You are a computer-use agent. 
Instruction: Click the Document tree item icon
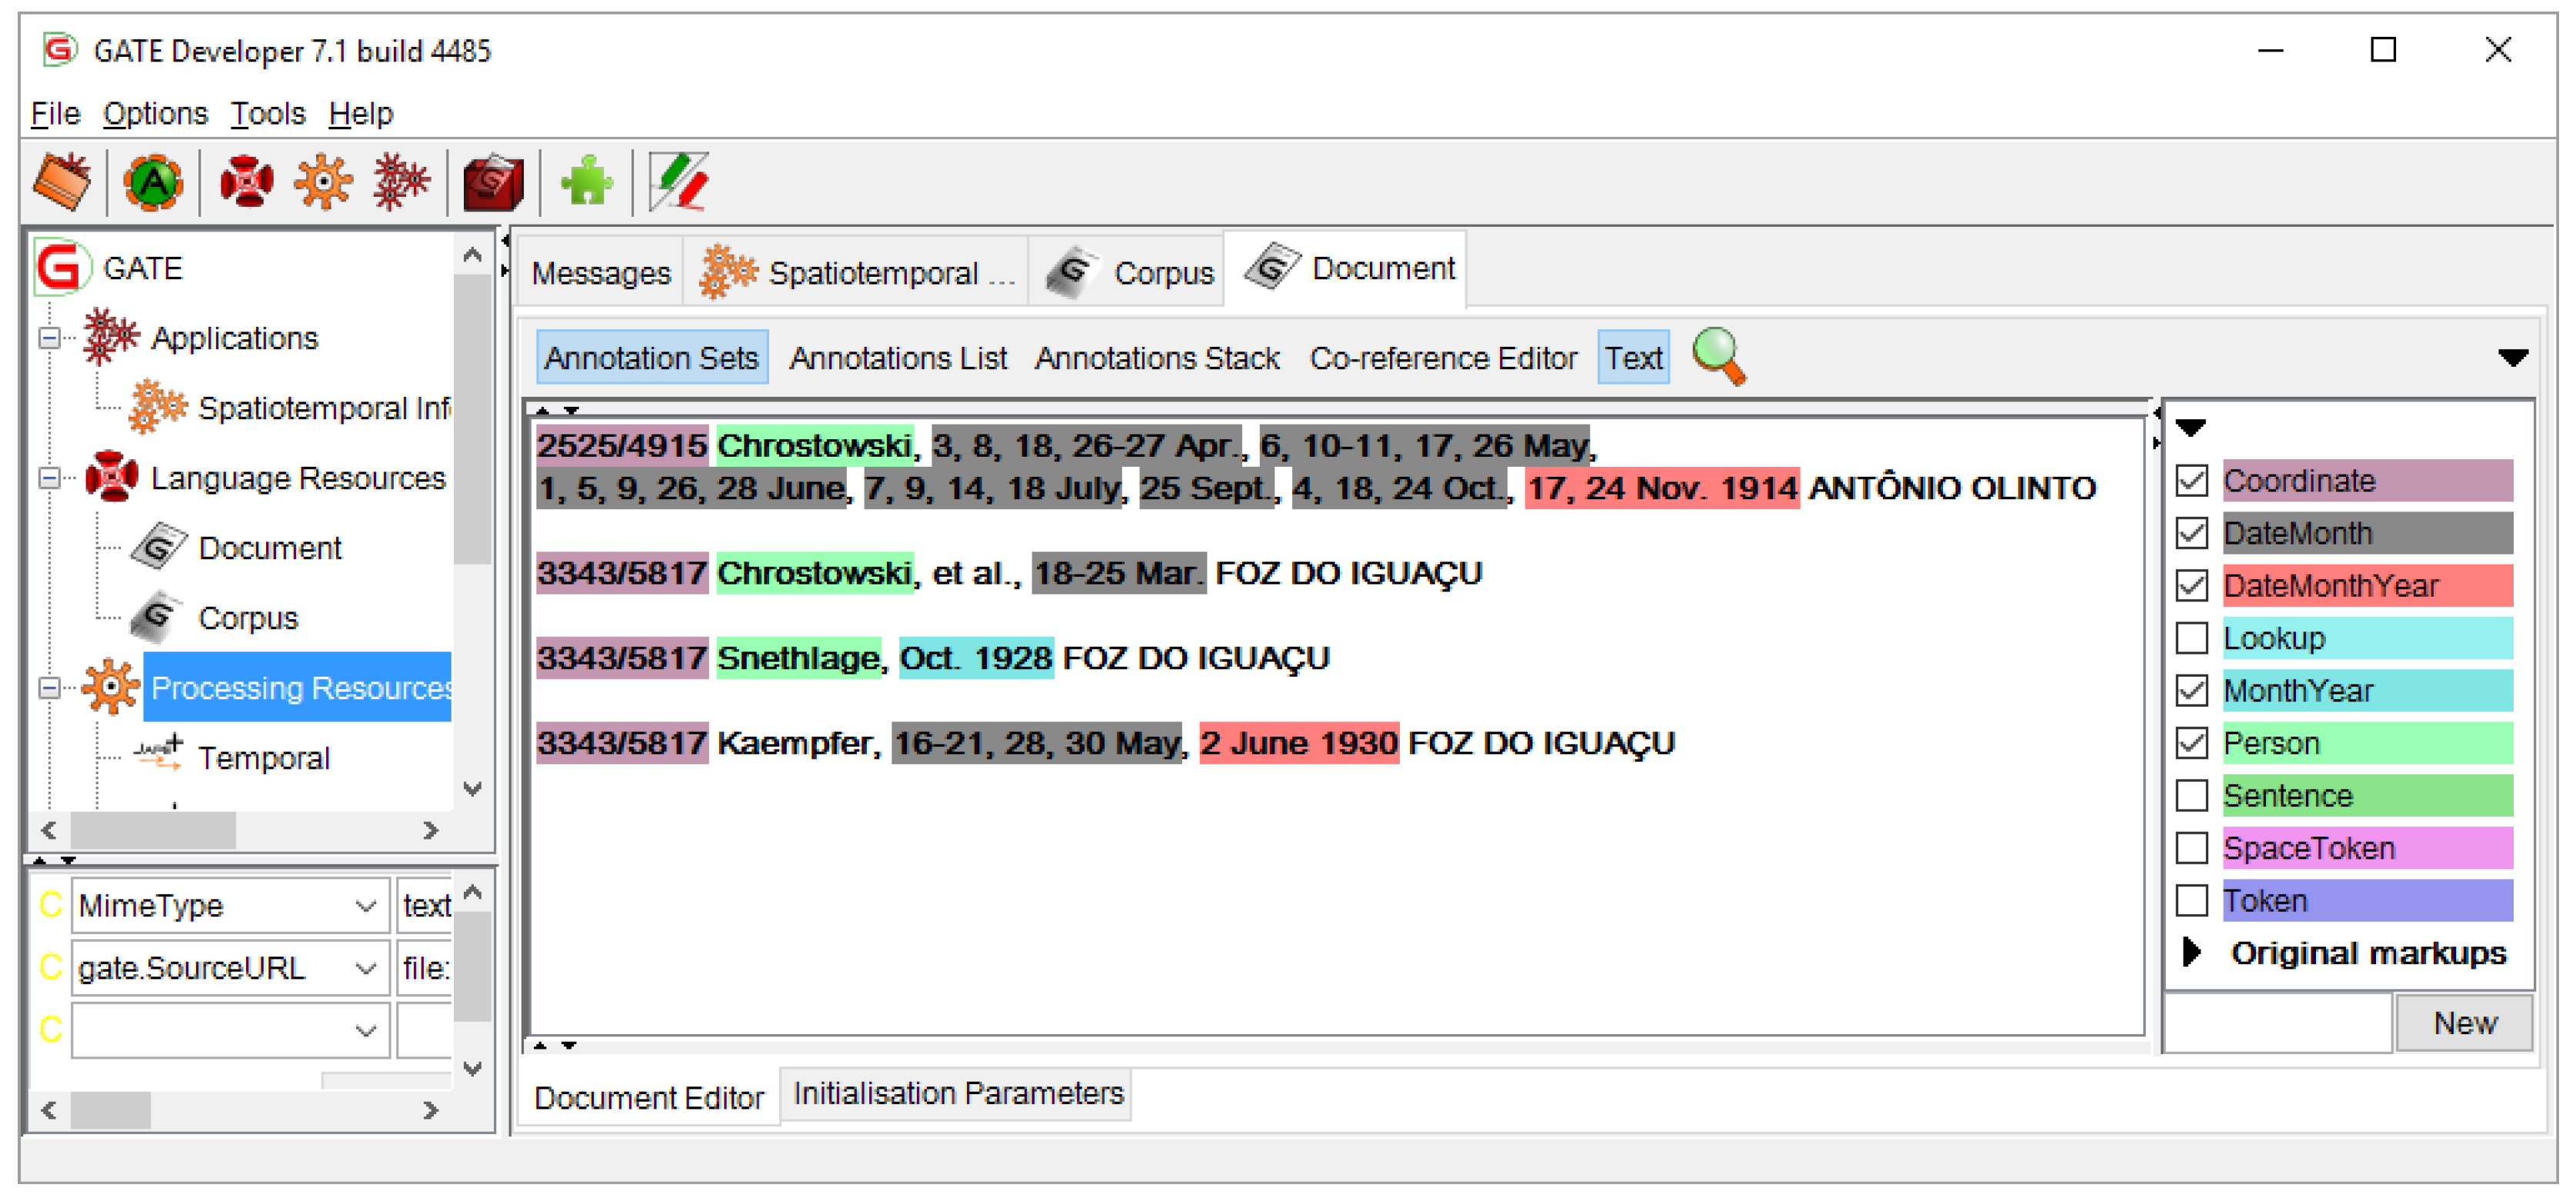[158, 547]
